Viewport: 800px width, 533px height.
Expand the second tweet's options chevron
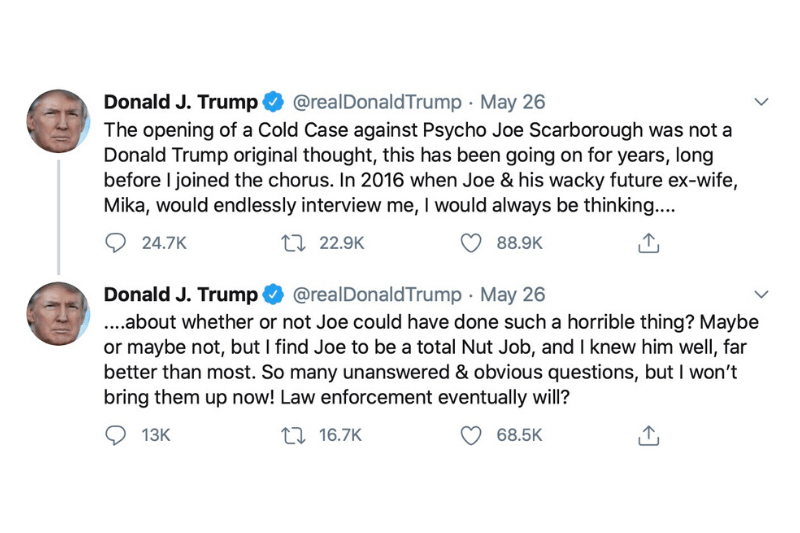[760, 294]
